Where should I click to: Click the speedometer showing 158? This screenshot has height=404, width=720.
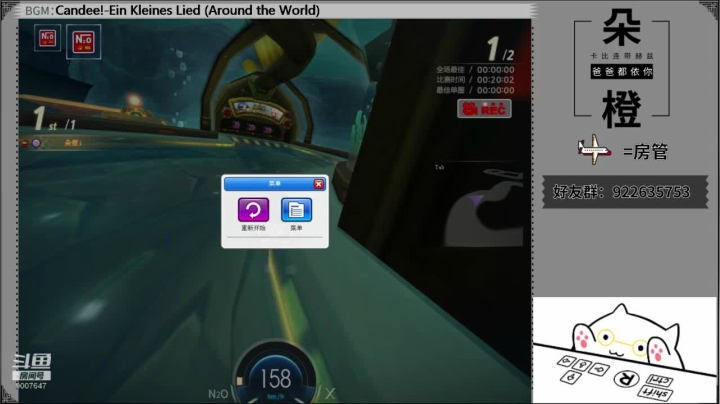[x=276, y=377]
